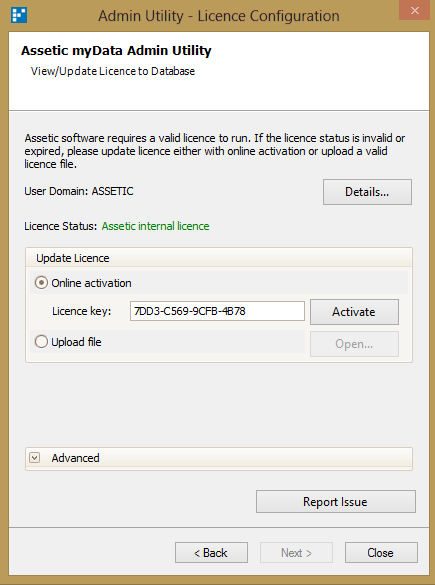
Task: Close the window with the red X
Action: tap(414, 10)
